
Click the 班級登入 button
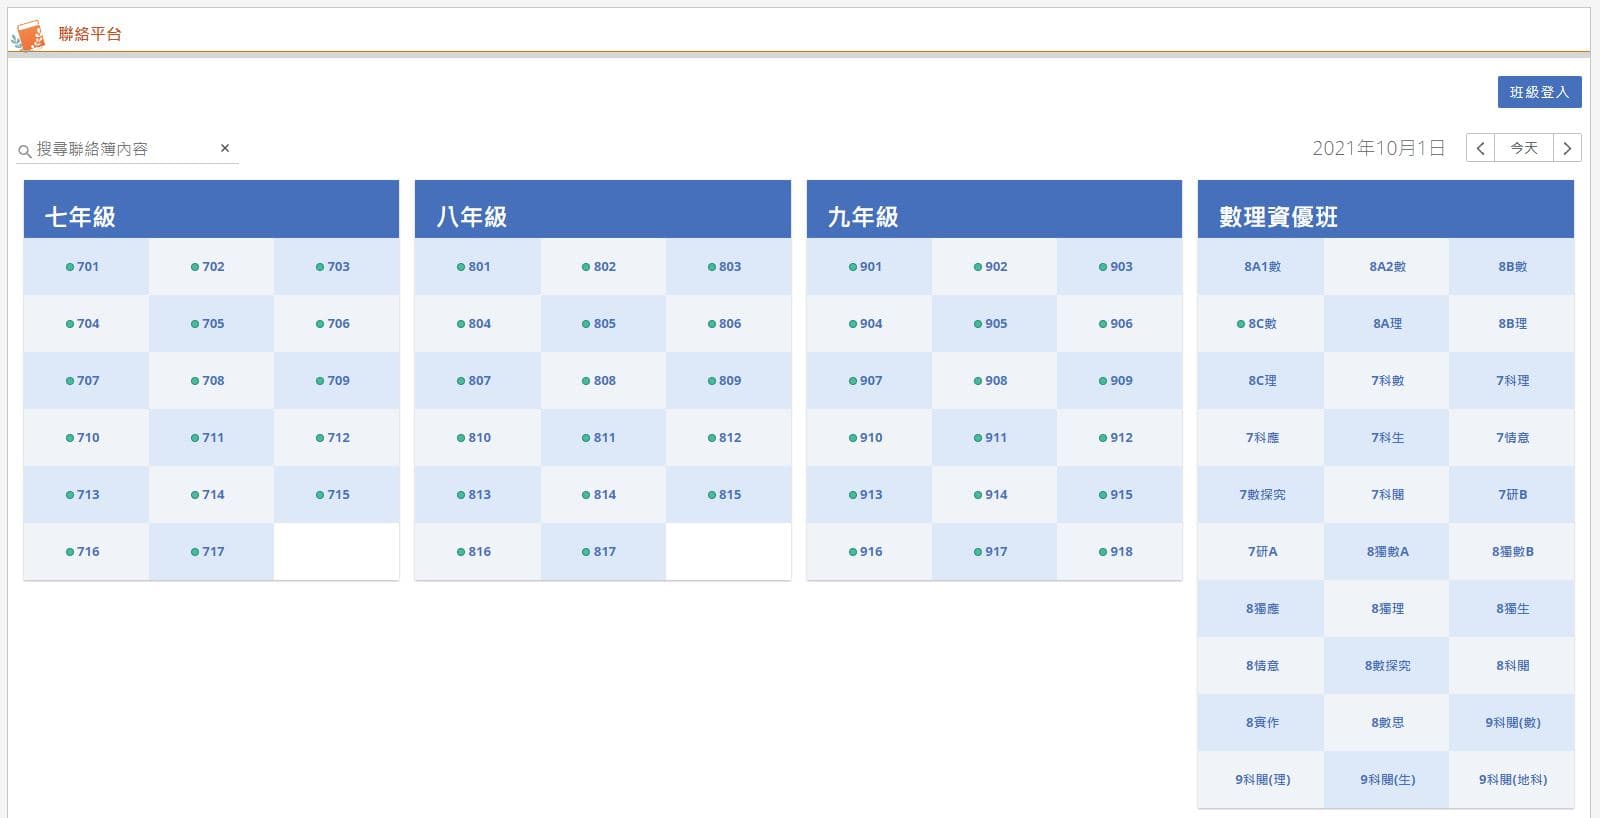coord(1539,92)
